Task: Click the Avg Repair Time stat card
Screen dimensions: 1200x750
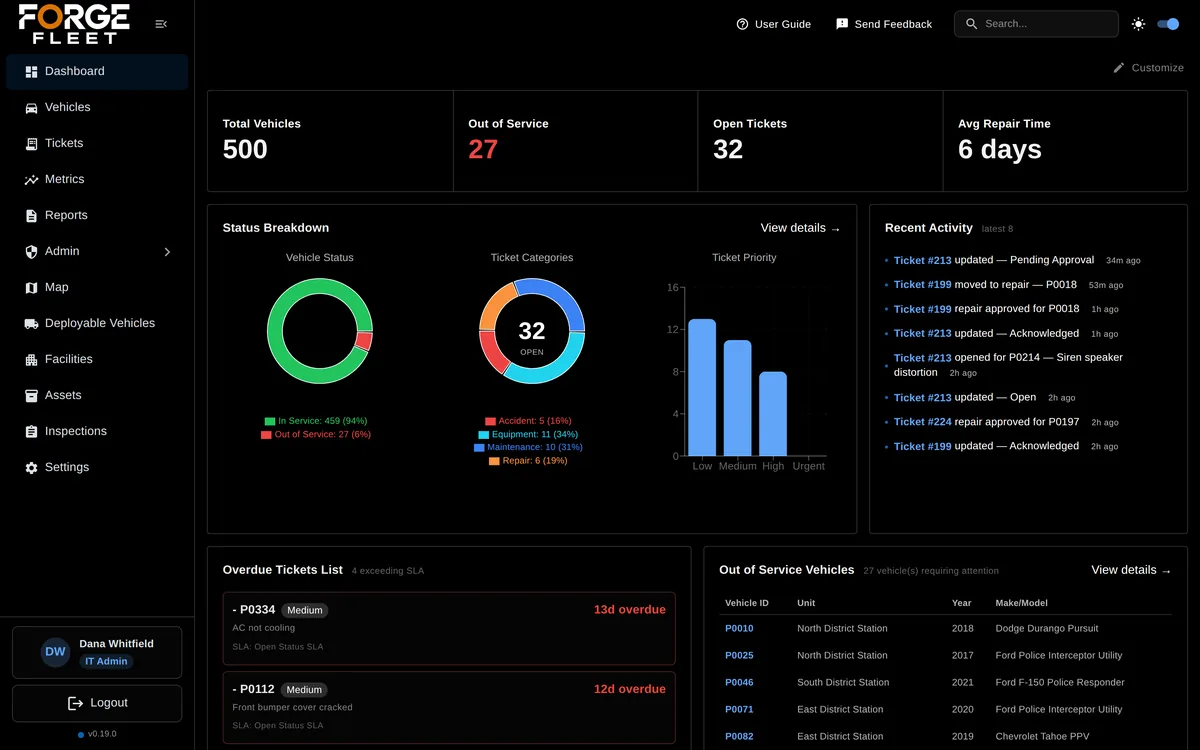Action: pyautogui.click(x=1065, y=141)
